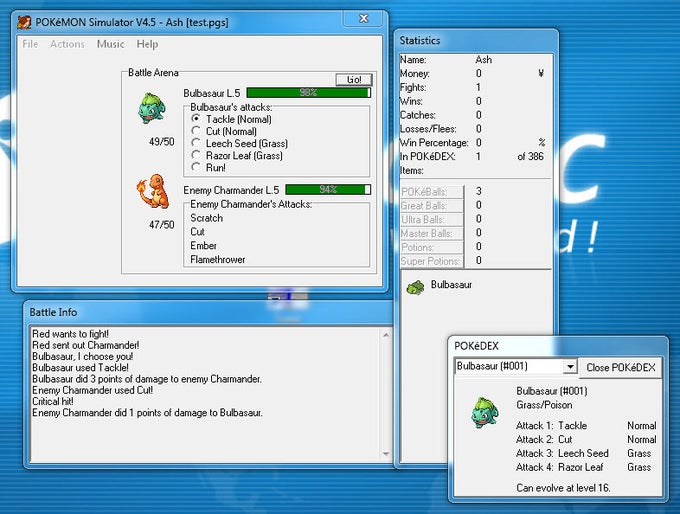Image resolution: width=680 pixels, height=514 pixels.
Task: Click the Bulbasaur (#001) combo box text
Action: coord(492,366)
